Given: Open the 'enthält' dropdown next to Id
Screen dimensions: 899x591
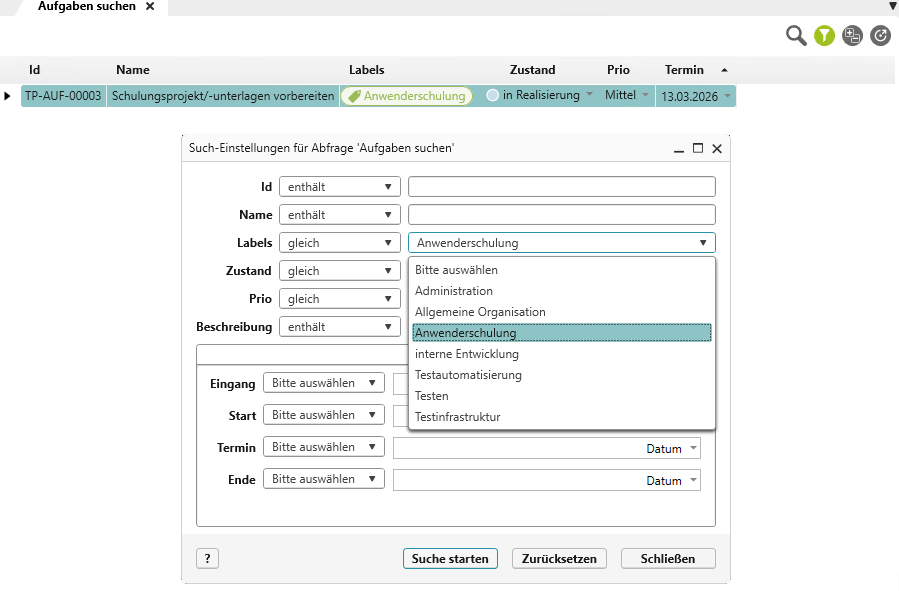Looking at the screenshot, I should click(x=339, y=186).
